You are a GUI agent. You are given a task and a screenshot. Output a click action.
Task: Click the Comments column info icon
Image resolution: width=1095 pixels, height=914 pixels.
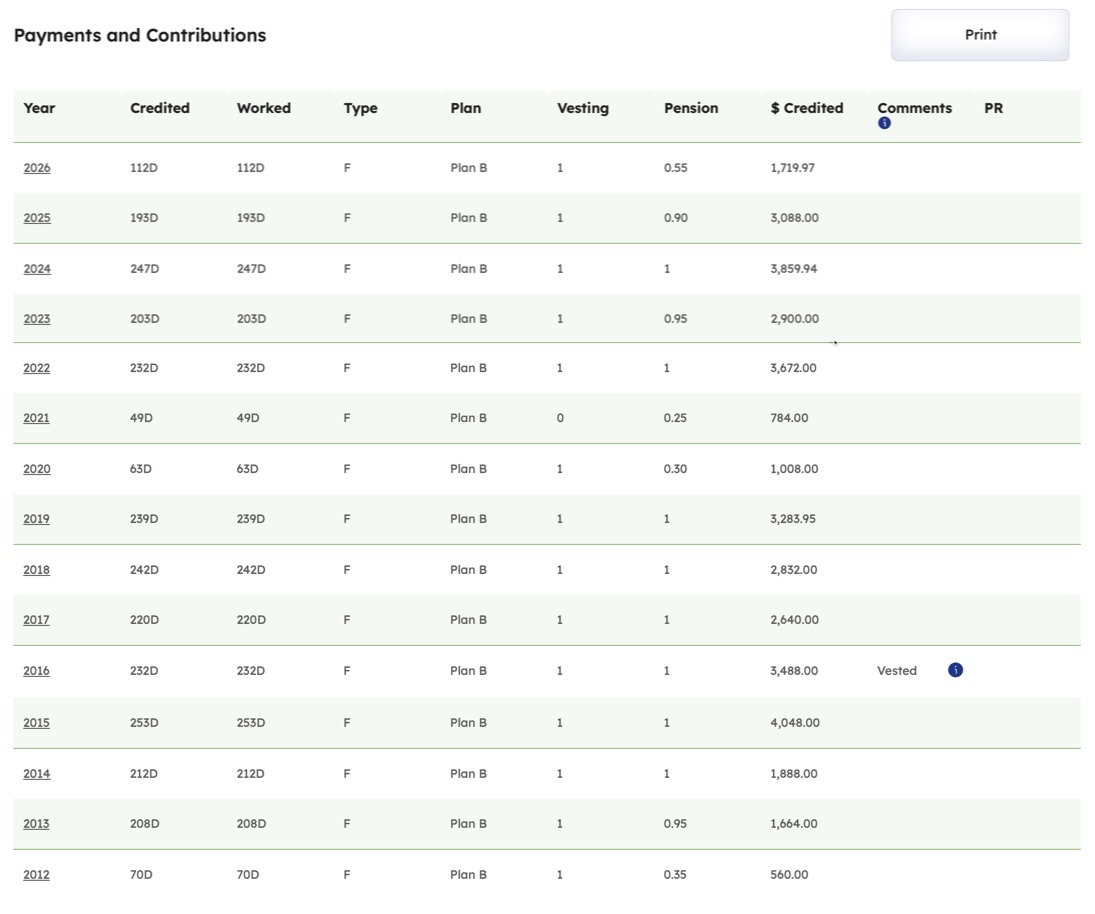pos(884,123)
